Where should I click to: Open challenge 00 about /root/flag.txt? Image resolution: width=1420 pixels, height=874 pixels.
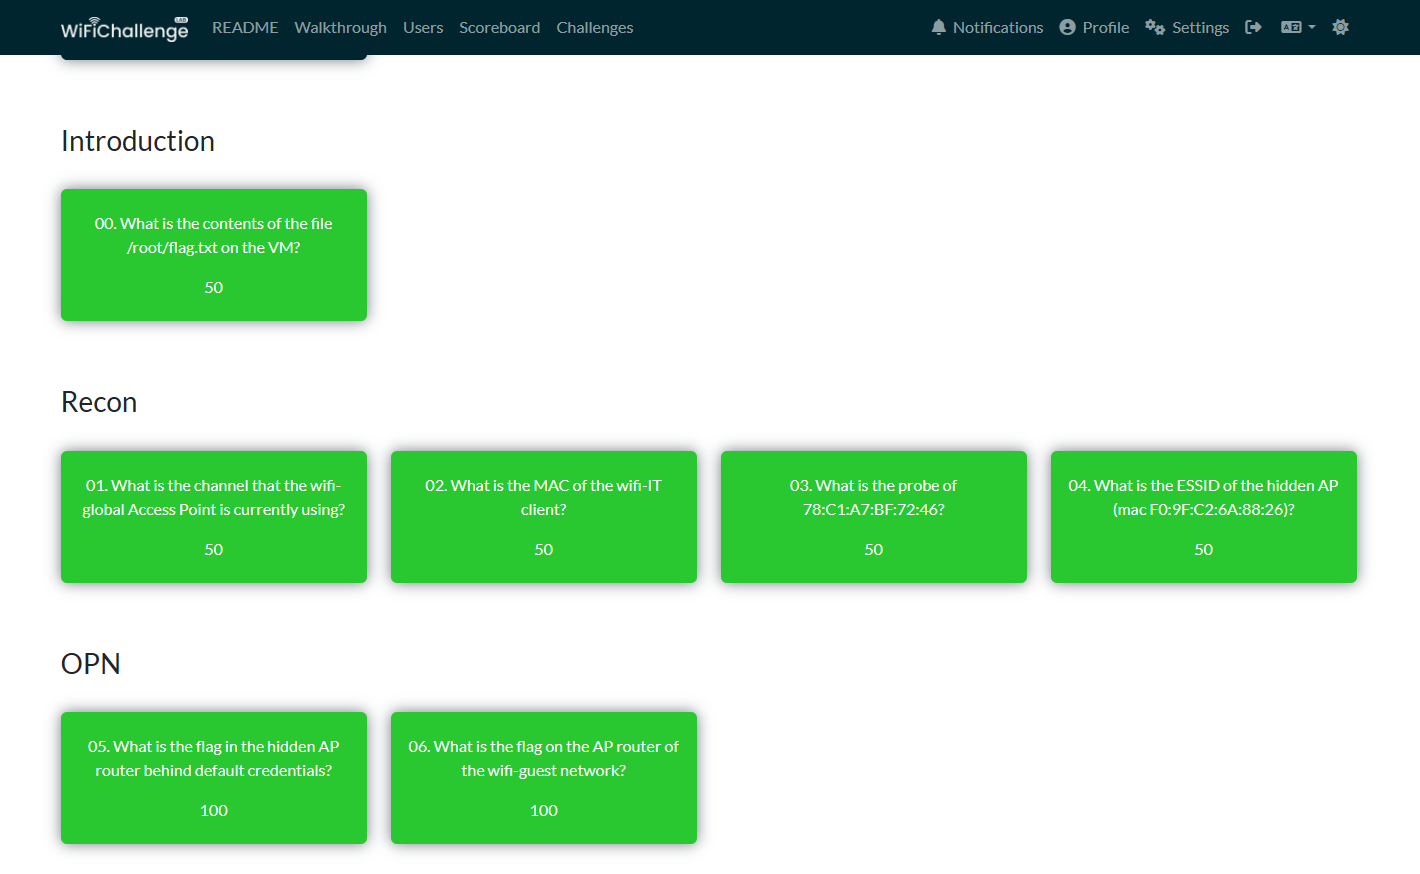(x=214, y=255)
